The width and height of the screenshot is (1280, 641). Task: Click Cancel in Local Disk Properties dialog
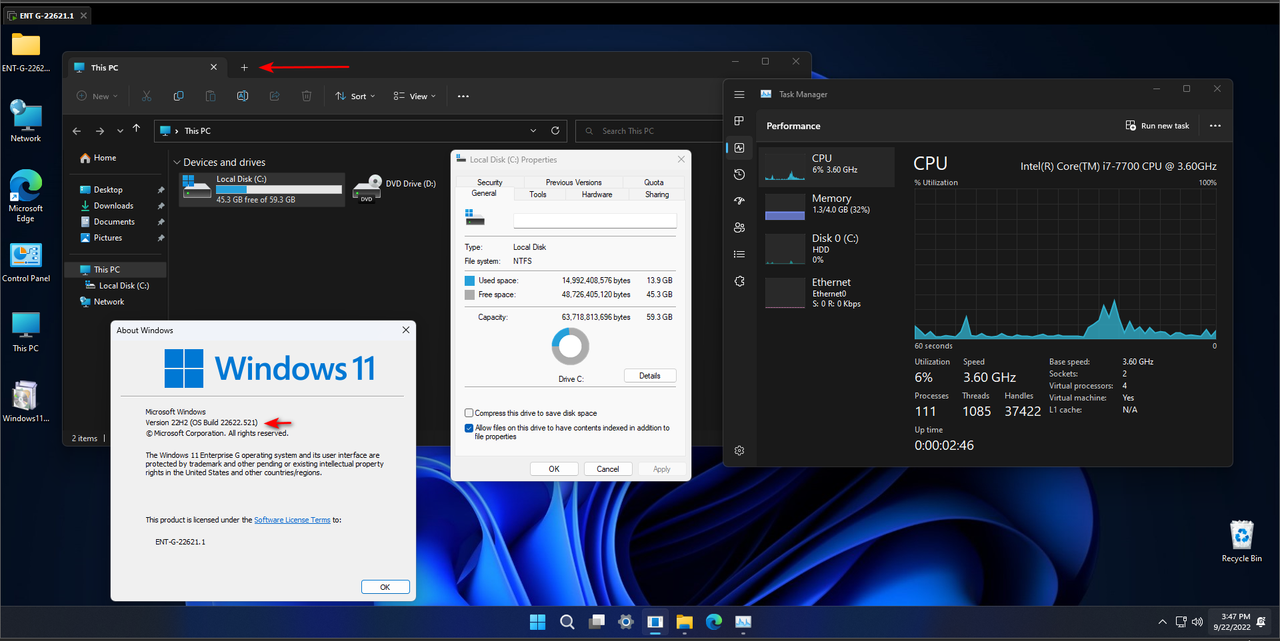[608, 468]
